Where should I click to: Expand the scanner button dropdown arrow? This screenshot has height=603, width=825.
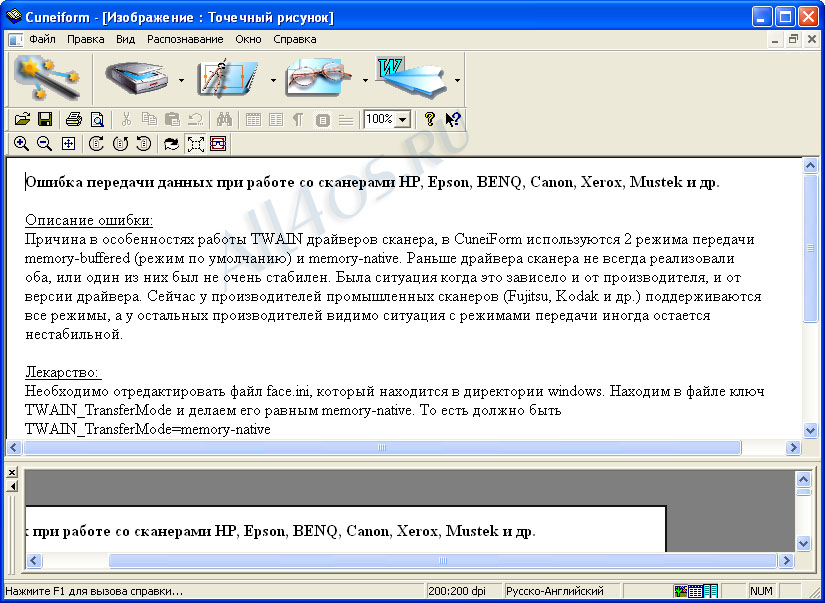click(182, 80)
